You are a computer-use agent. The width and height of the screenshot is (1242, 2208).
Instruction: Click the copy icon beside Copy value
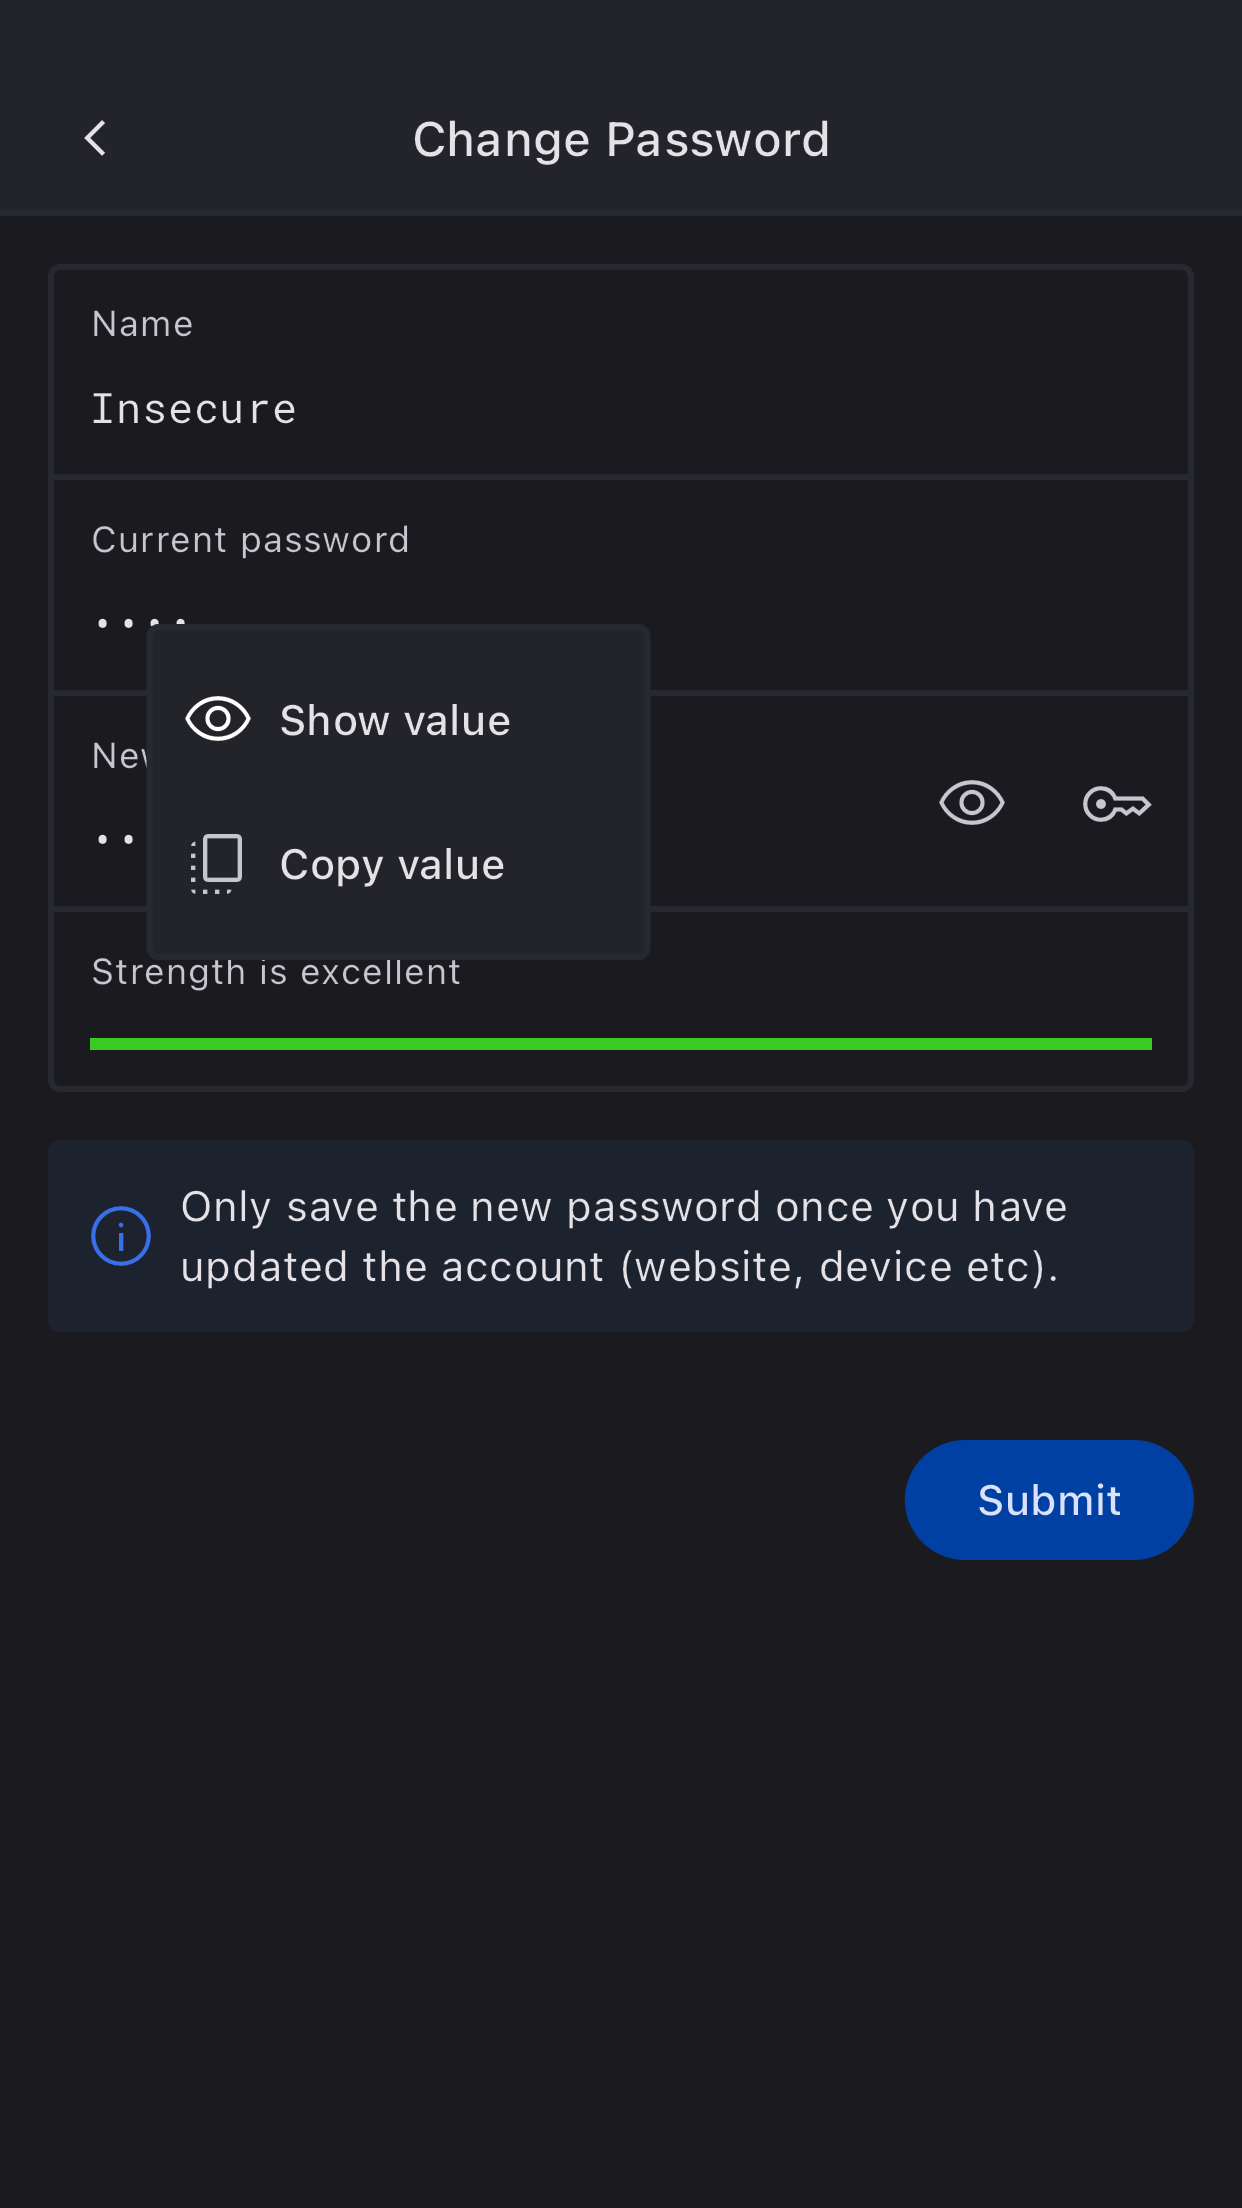[x=218, y=863]
